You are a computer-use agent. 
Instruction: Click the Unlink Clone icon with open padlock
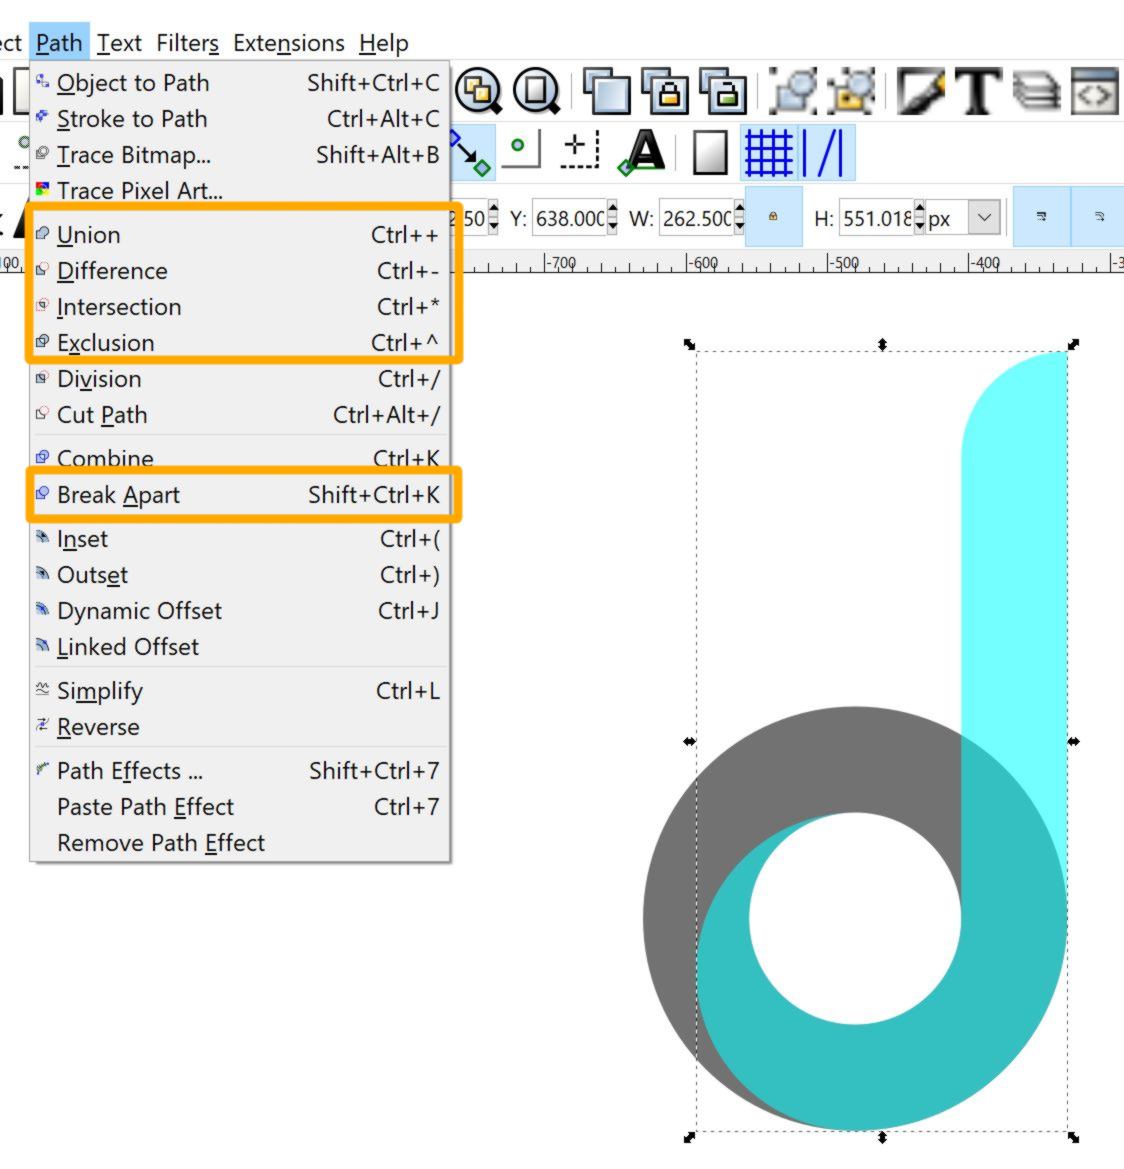[722, 91]
